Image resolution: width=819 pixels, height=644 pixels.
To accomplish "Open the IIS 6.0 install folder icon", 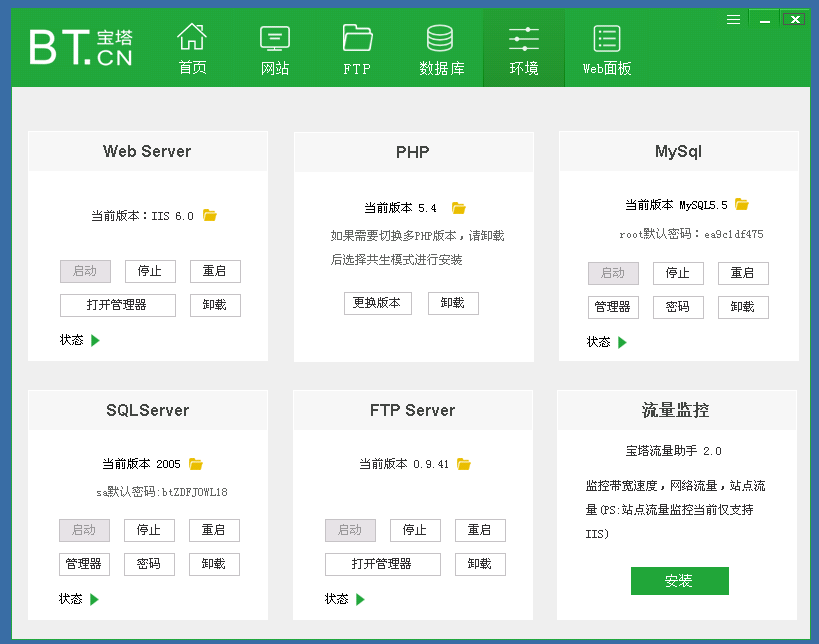I will [x=209, y=215].
